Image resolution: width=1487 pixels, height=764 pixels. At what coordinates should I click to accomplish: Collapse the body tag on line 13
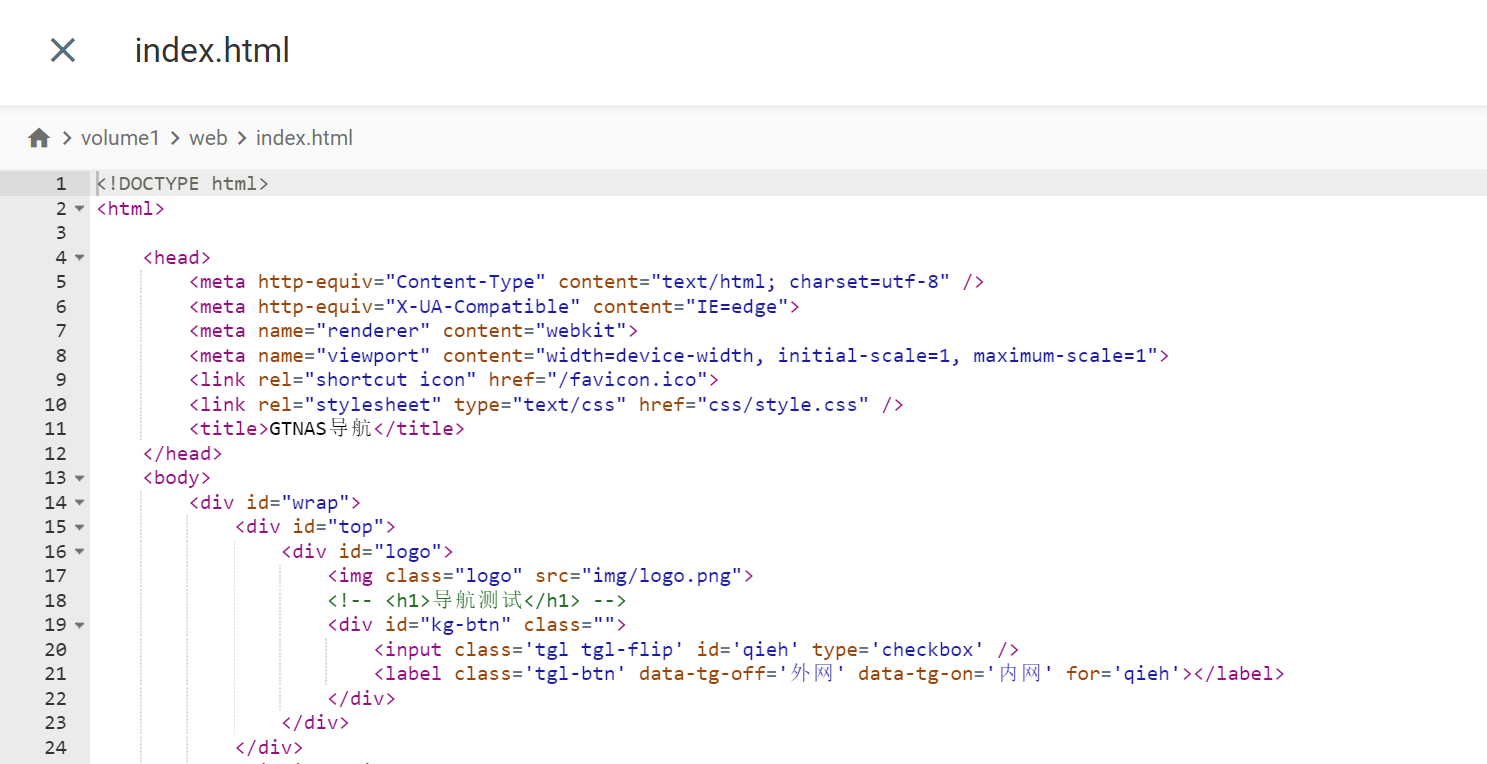[80, 478]
